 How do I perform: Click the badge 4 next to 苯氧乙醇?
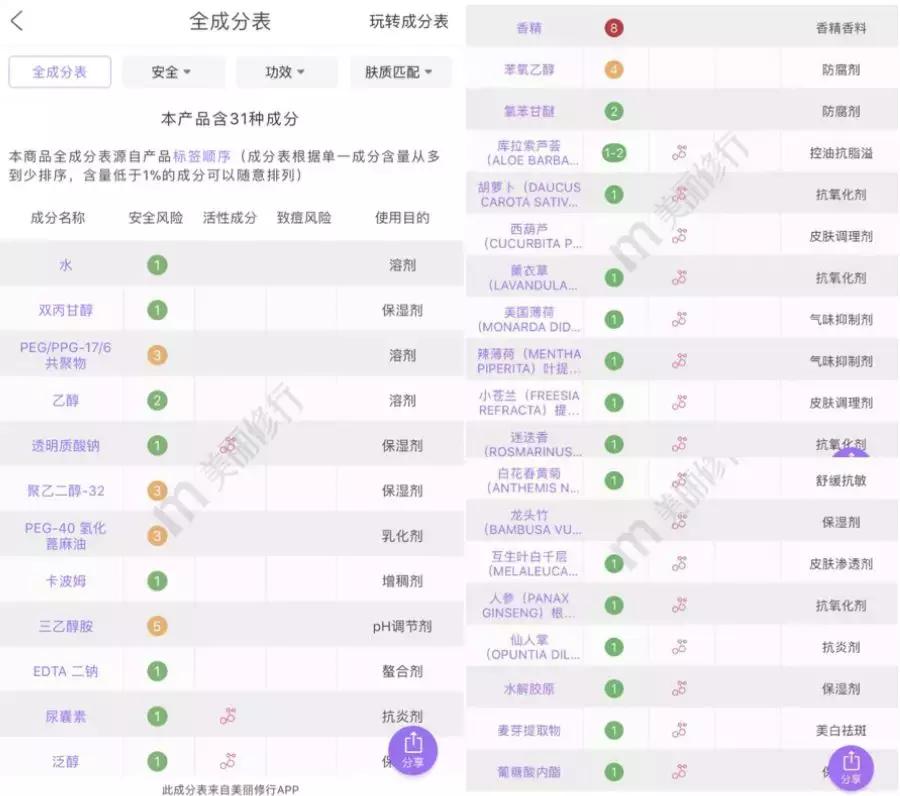[611, 69]
